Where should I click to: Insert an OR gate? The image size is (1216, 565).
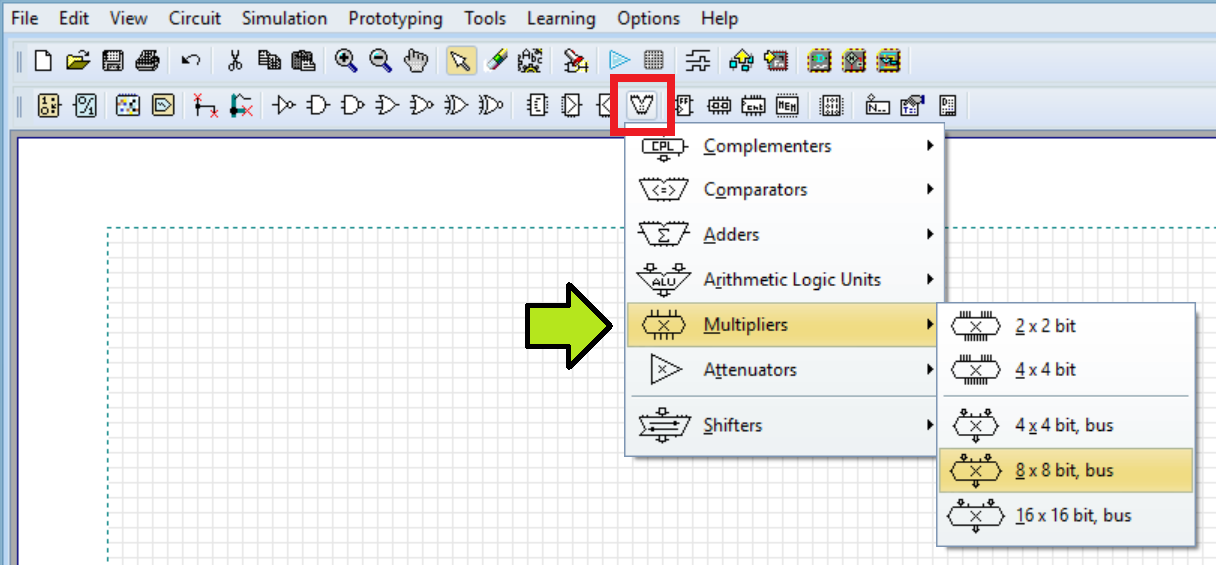(x=387, y=104)
